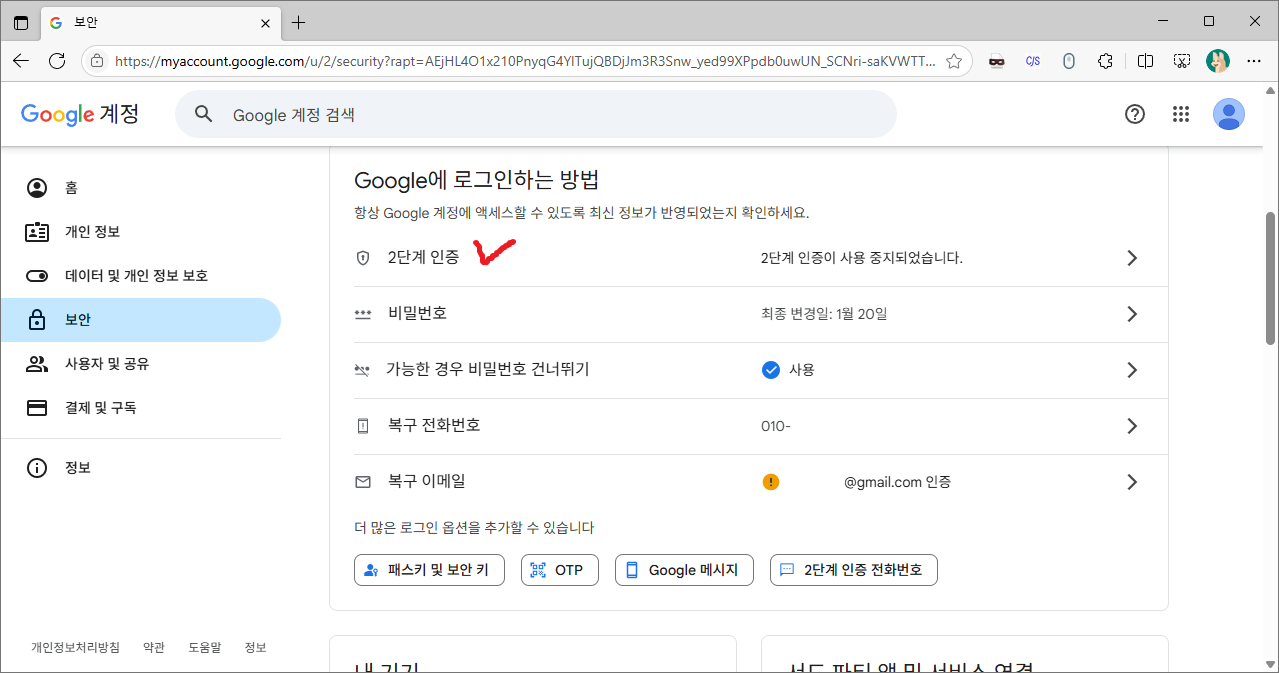The width and height of the screenshot is (1279, 673).
Task: Add 2단계 인증 전화번호 option
Action: click(x=853, y=570)
